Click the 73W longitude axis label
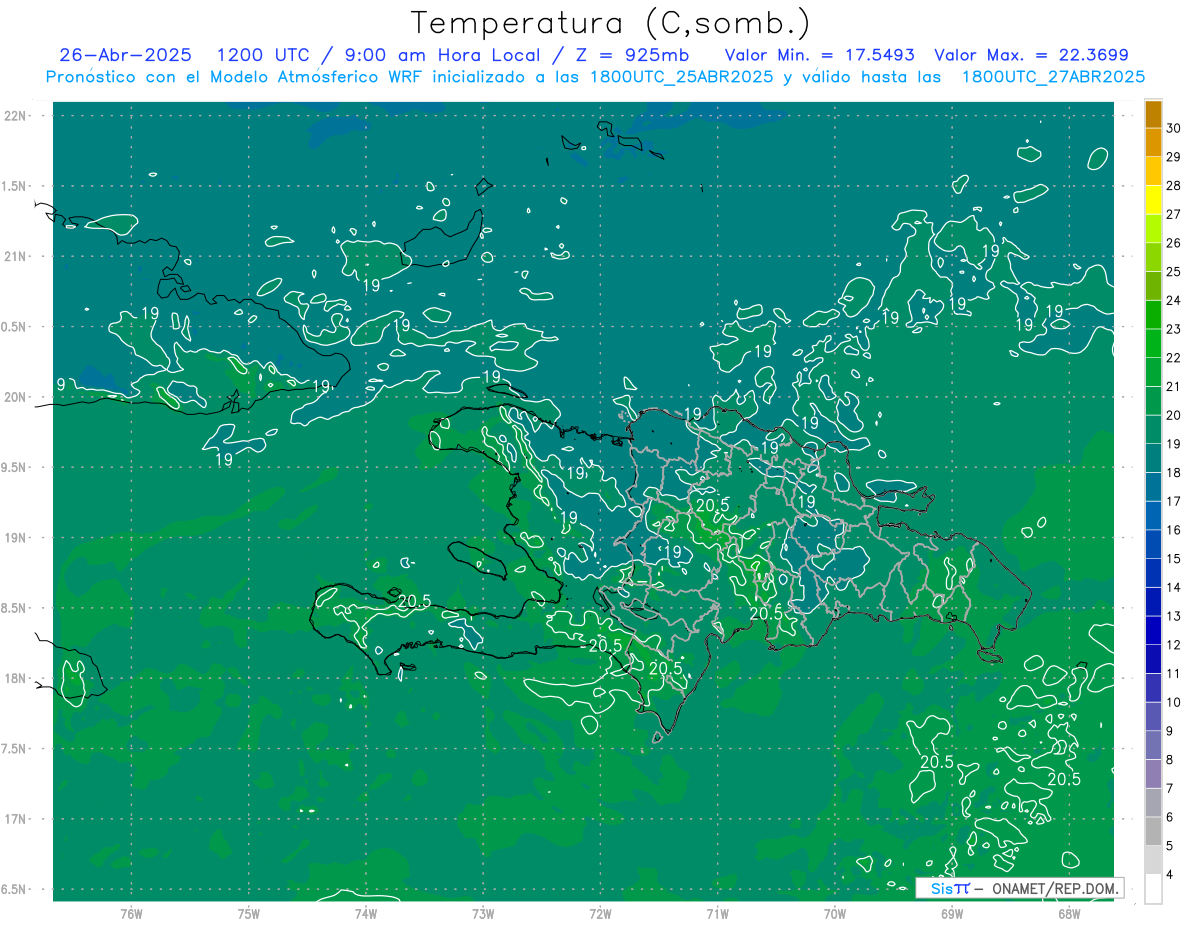 [483, 914]
